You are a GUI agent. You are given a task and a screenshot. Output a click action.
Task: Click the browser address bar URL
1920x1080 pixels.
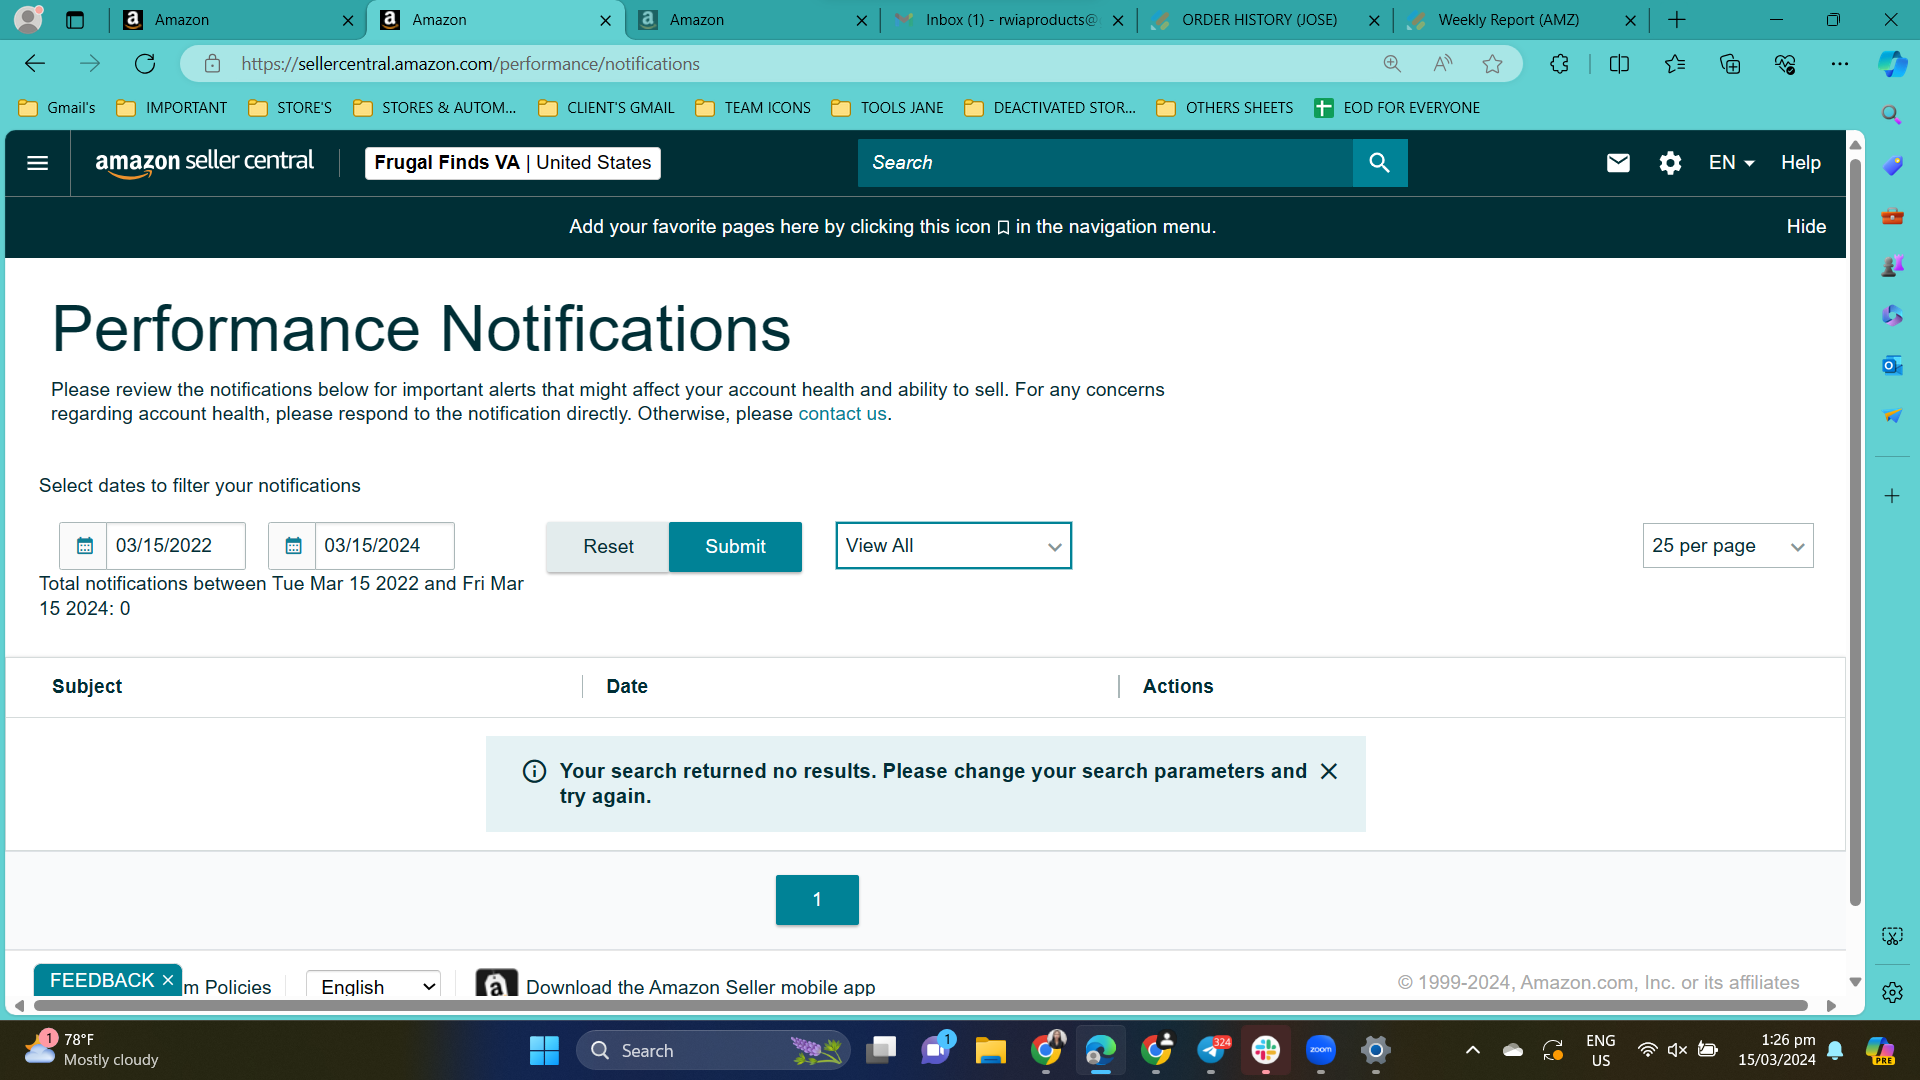[x=470, y=64]
